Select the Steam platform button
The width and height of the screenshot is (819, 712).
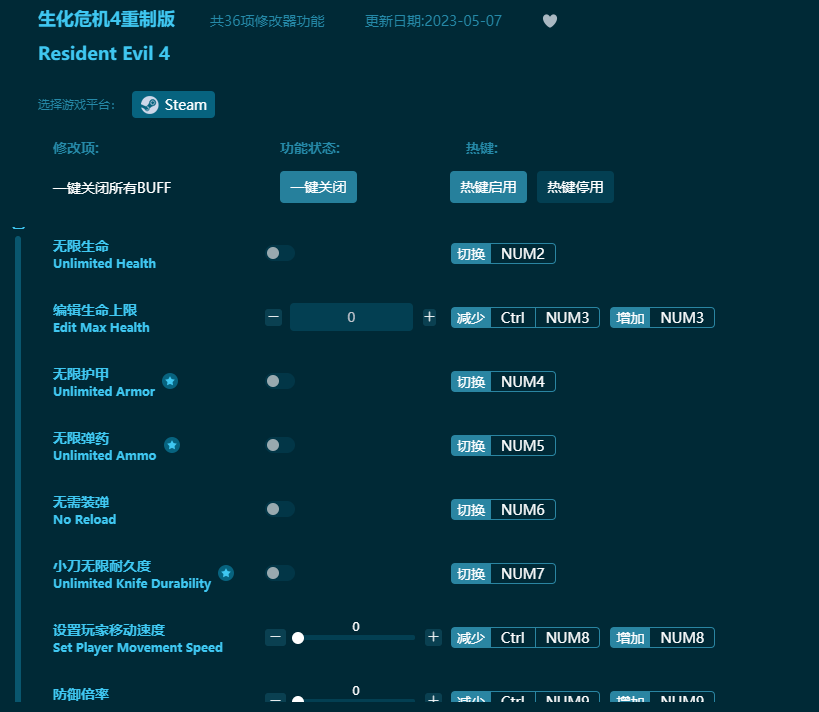click(x=173, y=104)
